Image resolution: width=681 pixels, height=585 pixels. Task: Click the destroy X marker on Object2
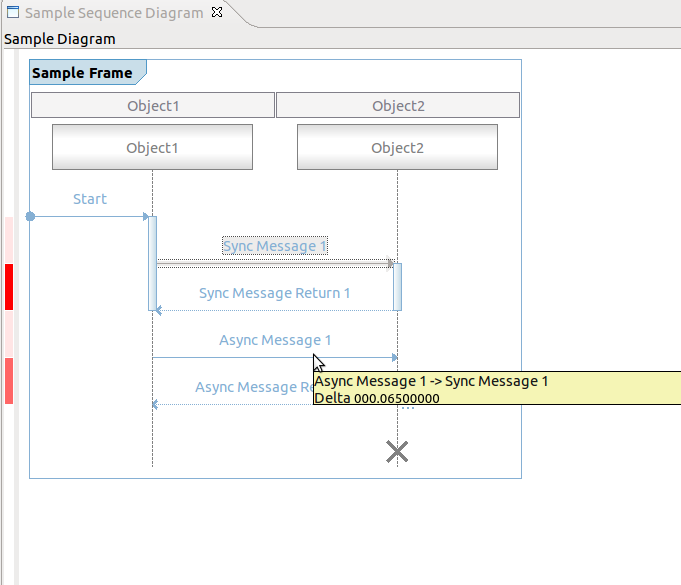[397, 452]
